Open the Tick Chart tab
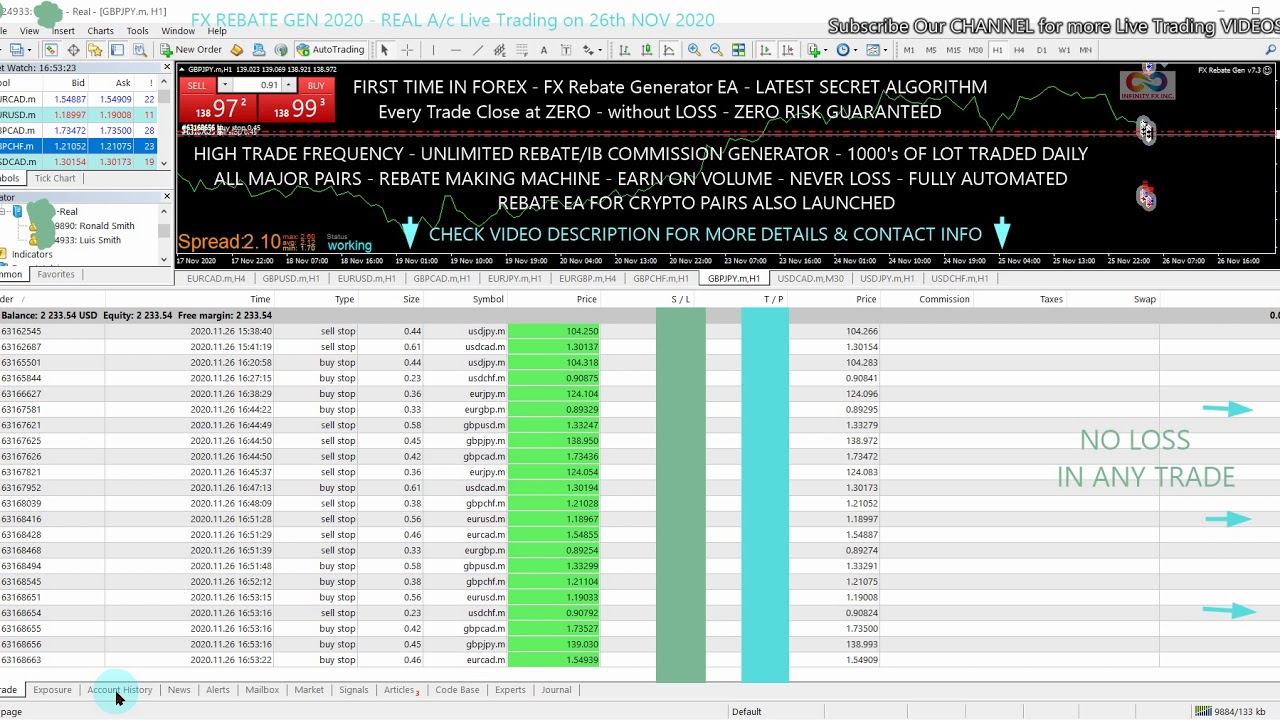 (x=55, y=178)
